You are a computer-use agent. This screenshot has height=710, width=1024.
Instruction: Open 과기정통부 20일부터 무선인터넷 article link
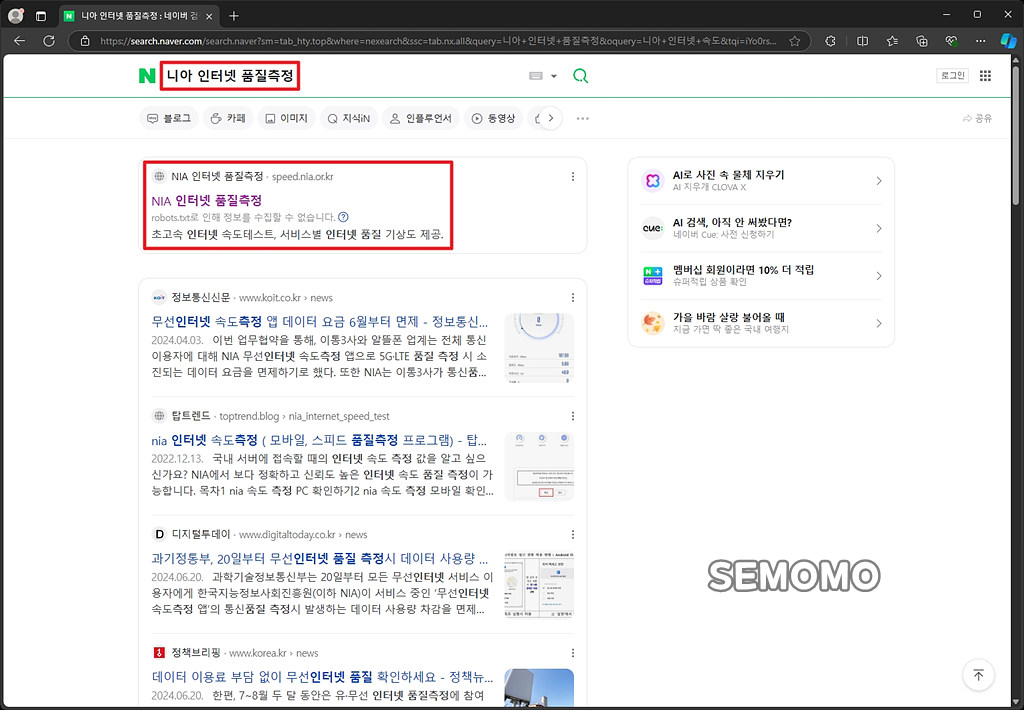319,558
